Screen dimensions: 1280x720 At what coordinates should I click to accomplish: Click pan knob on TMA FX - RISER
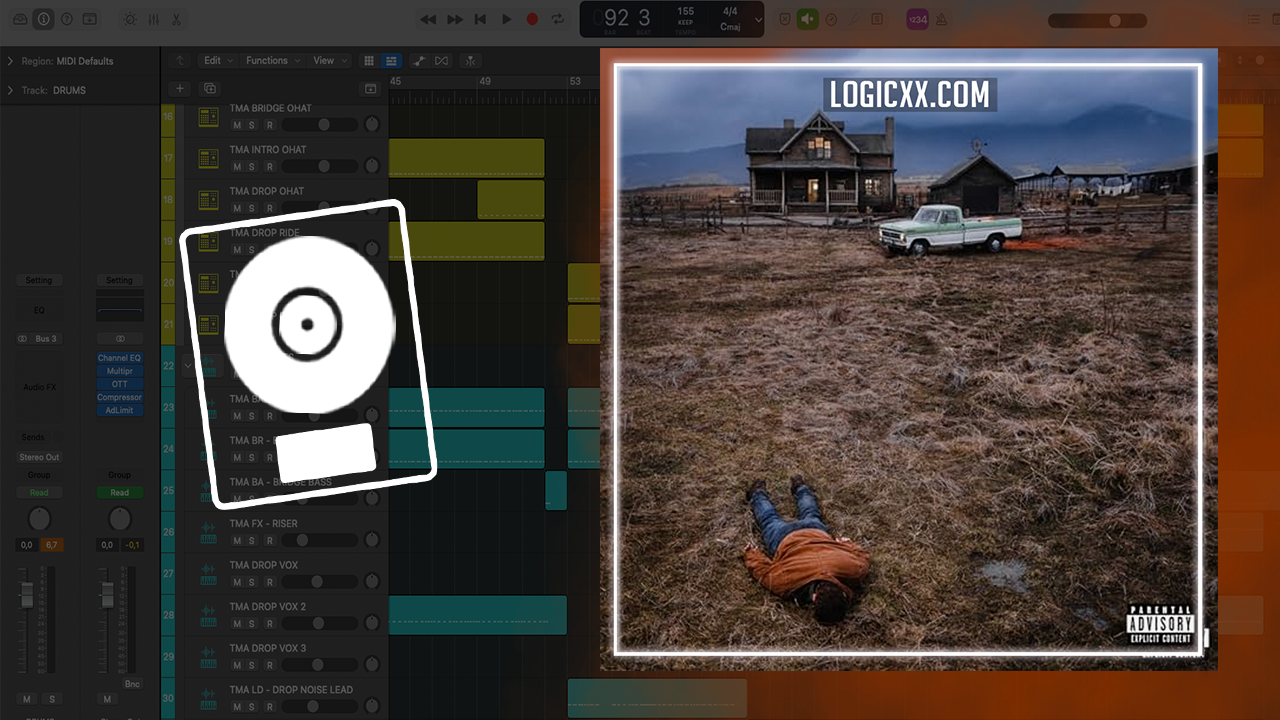tap(372, 540)
